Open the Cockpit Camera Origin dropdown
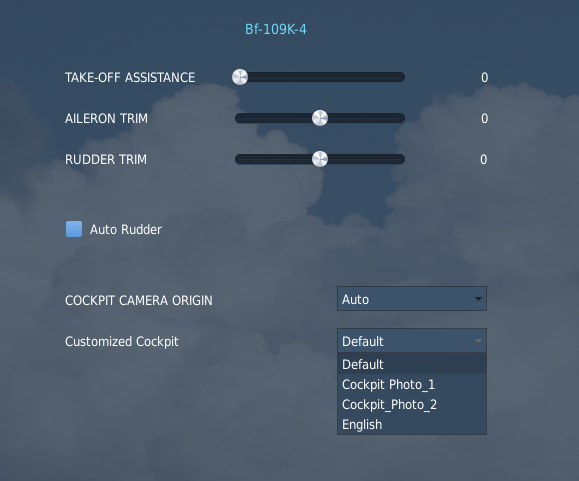Viewport: 579px width, 481px height. tap(412, 299)
